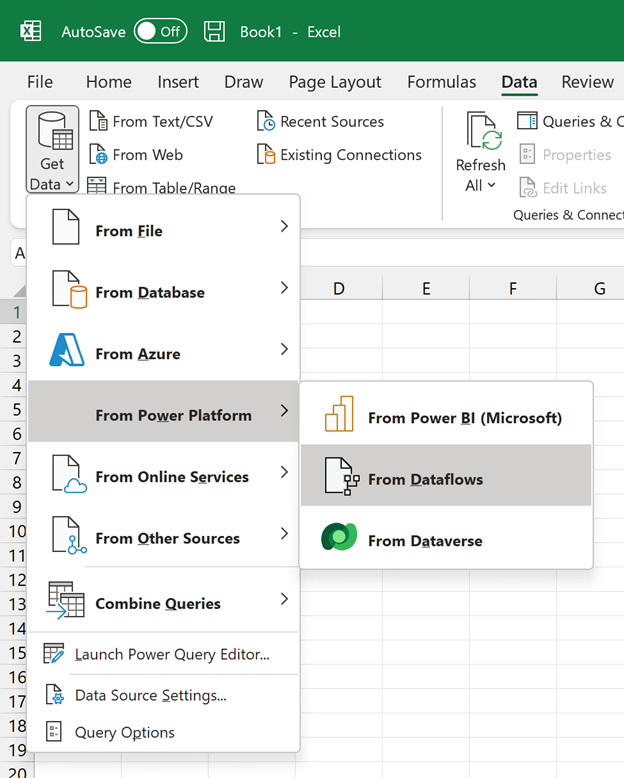Screen dimensions: 624x778
Task: Select From File menu label
Action: (129, 231)
